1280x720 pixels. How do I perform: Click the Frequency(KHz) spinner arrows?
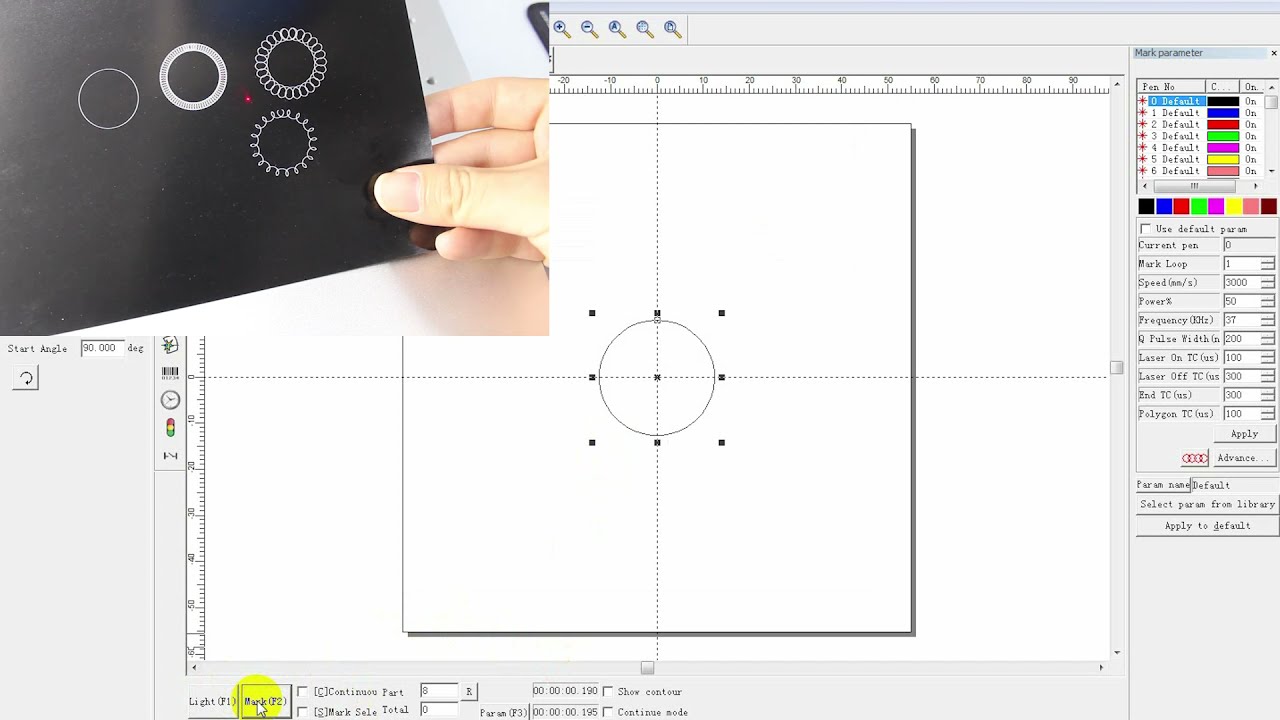click(1268, 320)
